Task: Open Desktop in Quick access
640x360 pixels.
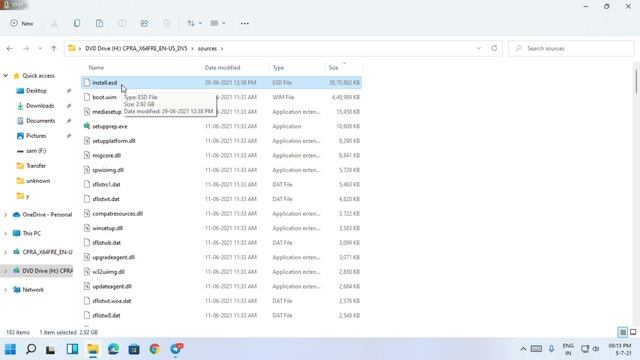Action: click(36, 91)
